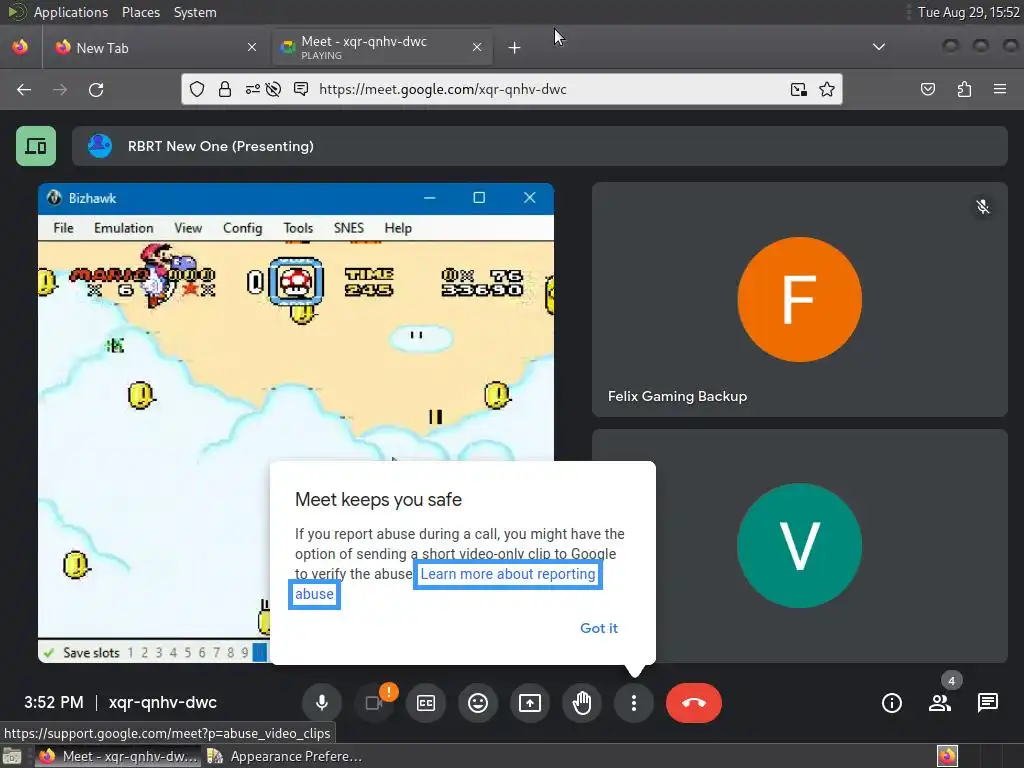Toggle the camera button with warning badge
Screen dimensions: 1024x768
tap(374, 703)
